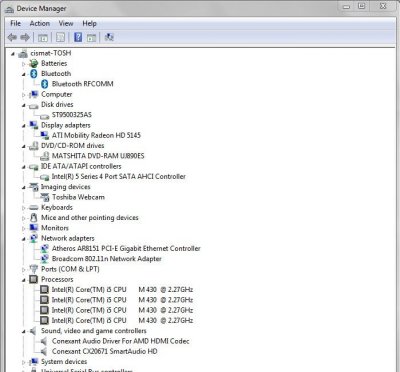Click the Show/Hide Console Tree icon
The image size is (400, 372).
click(x=43, y=37)
